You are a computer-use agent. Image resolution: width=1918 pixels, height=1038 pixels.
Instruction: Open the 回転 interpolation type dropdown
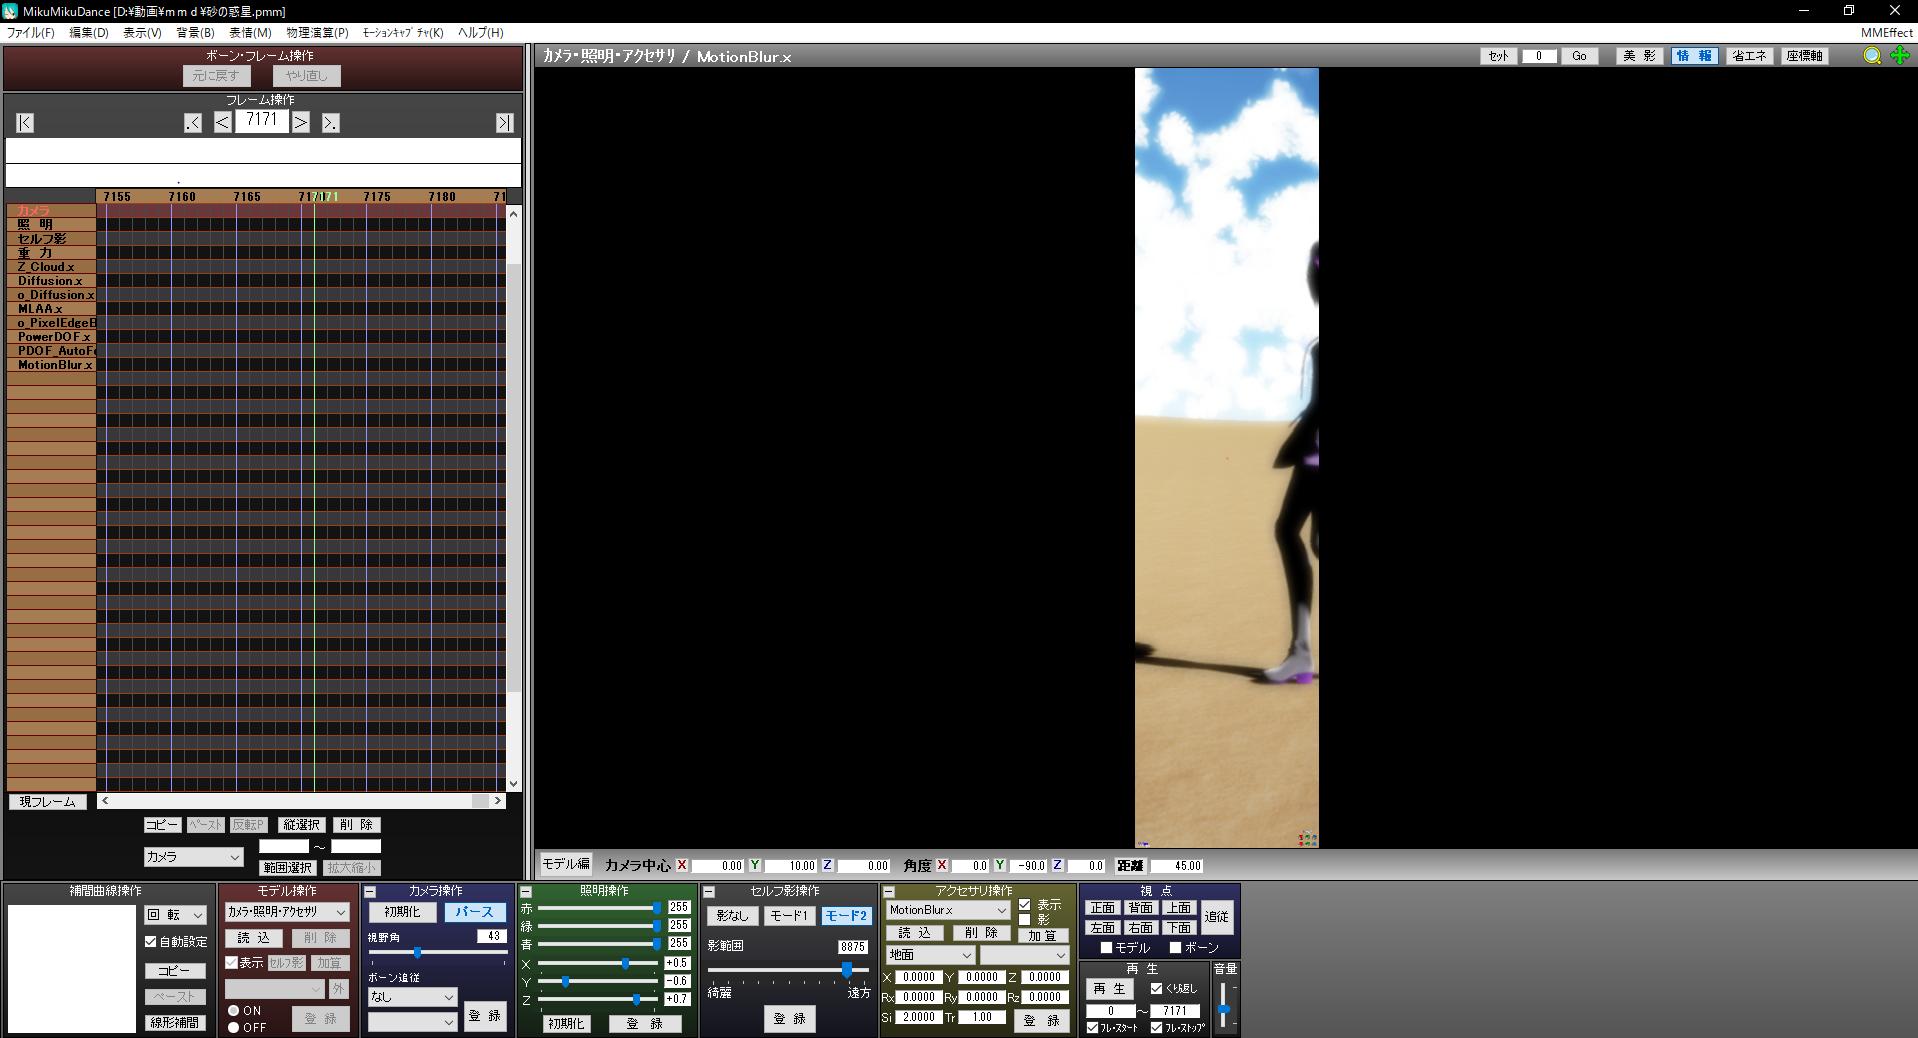click(176, 915)
